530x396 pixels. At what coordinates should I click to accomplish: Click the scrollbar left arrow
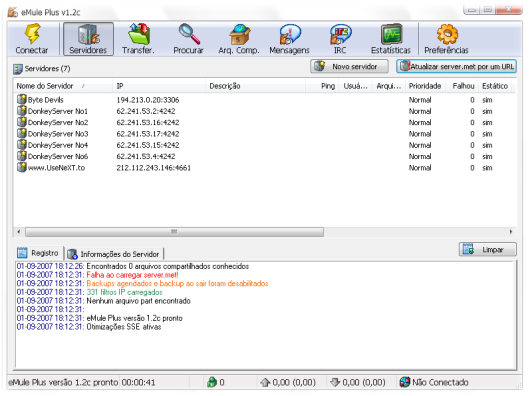click(x=19, y=232)
